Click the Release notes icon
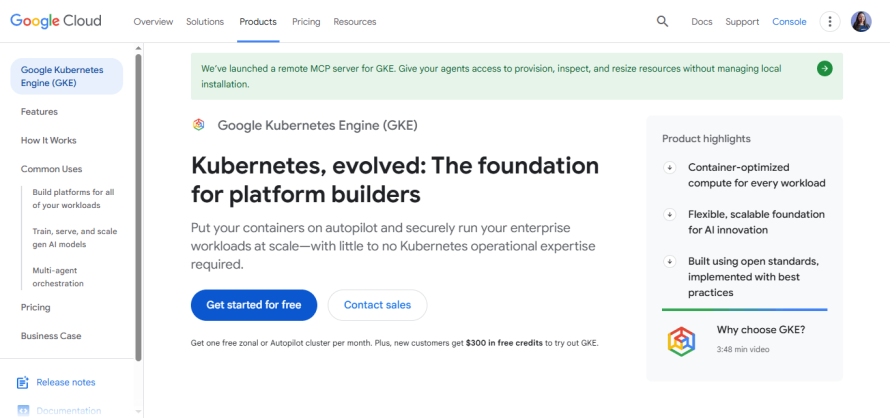The width and height of the screenshot is (890, 418). click(23, 382)
